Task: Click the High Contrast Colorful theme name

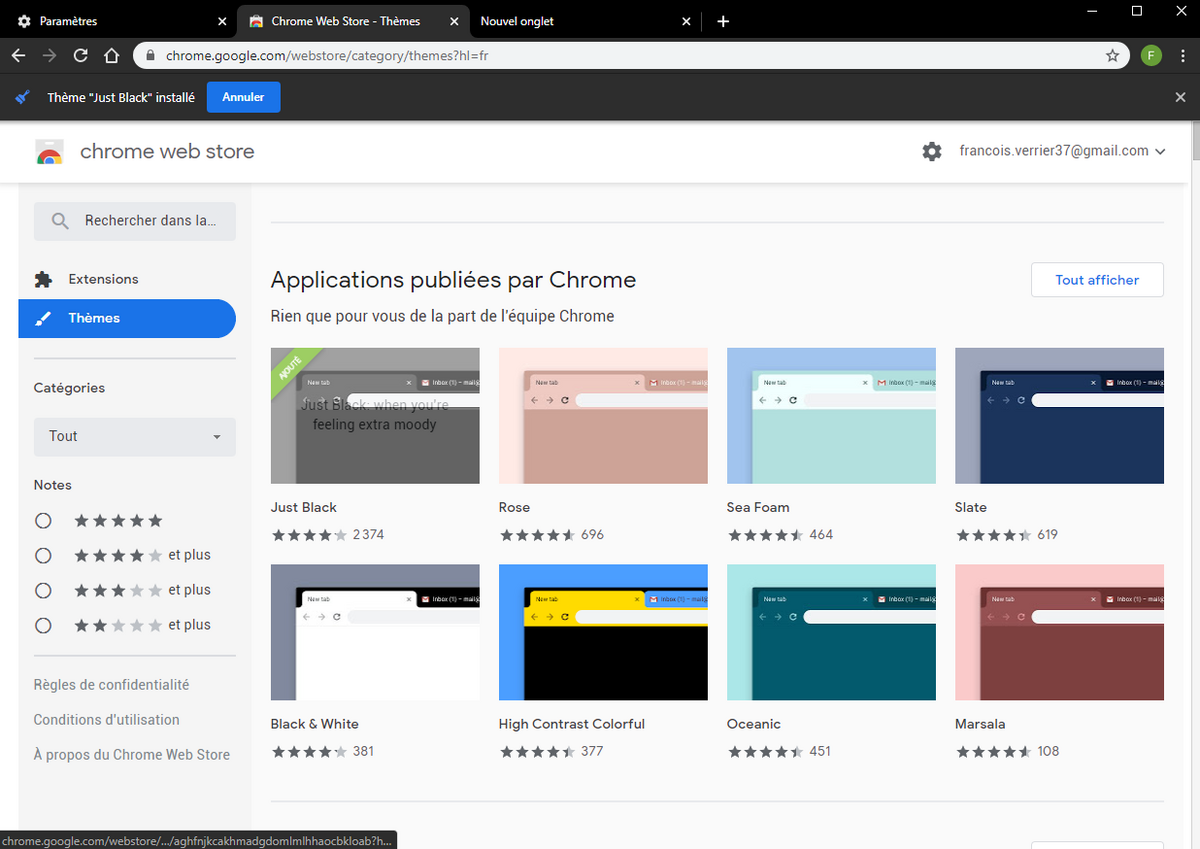Action: click(x=572, y=724)
